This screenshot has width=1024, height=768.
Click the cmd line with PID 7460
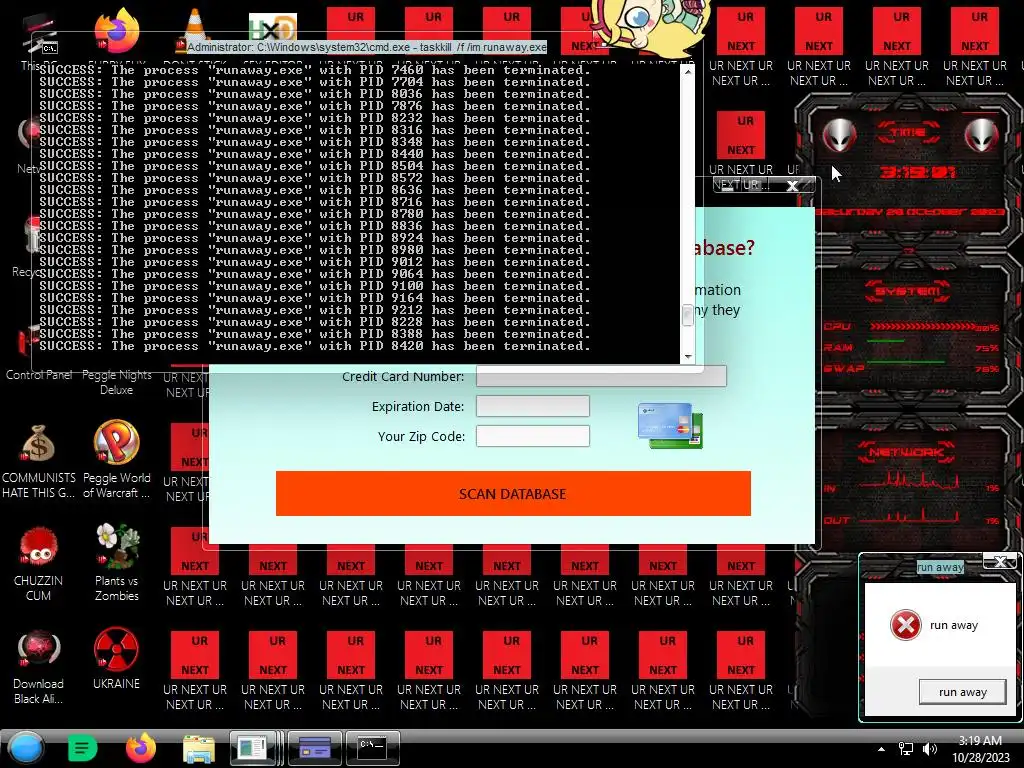[x=314, y=70]
